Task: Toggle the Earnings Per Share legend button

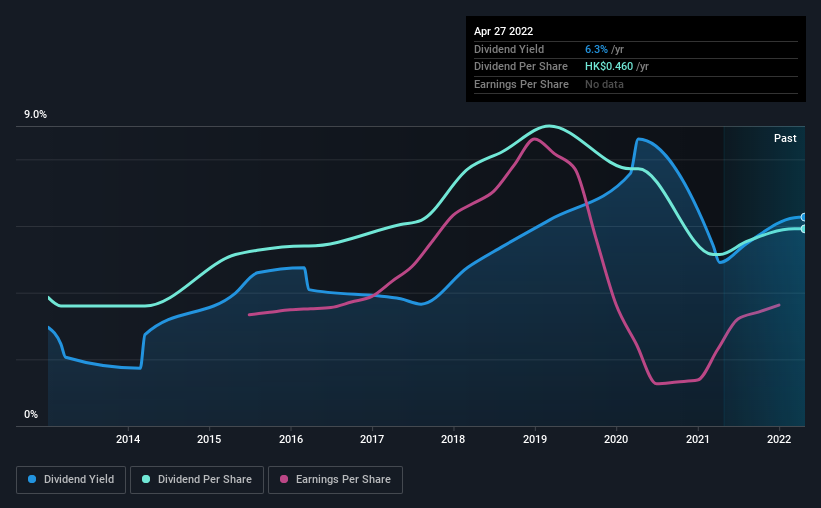Action: click(335, 479)
